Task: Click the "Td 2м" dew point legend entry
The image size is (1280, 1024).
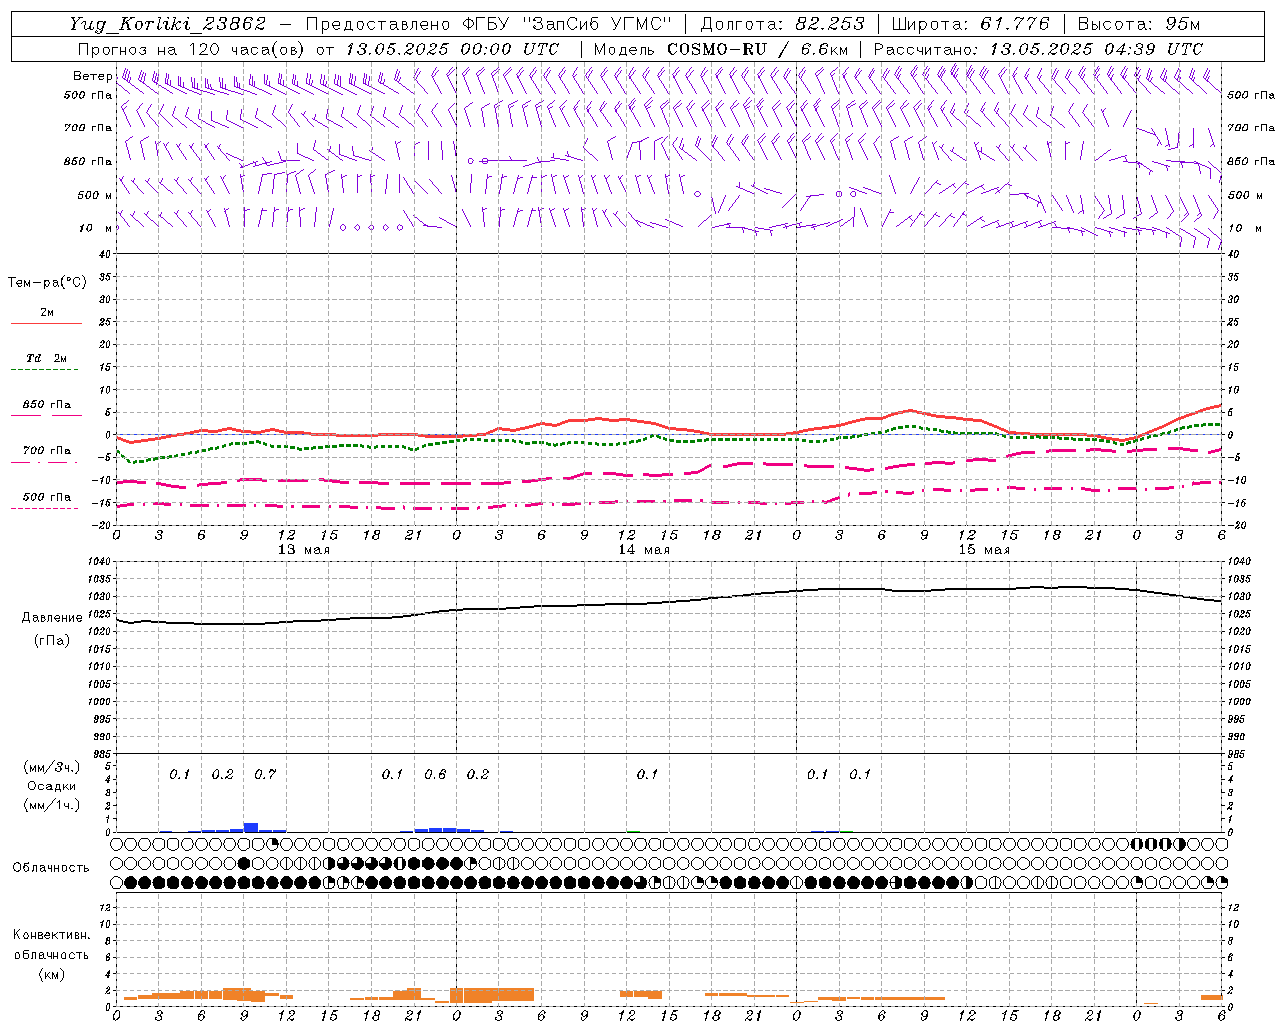Action: 47,358
